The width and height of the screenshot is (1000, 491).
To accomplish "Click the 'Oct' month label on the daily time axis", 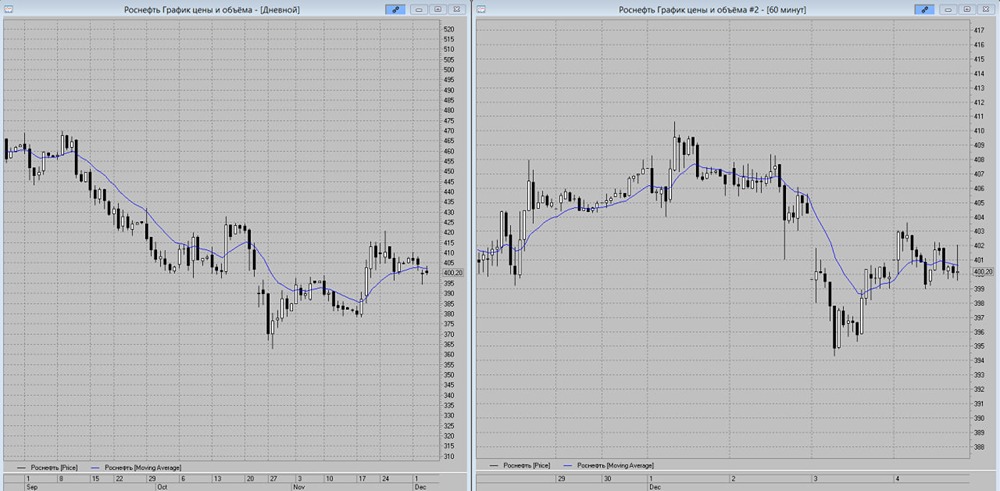I will point(161,487).
